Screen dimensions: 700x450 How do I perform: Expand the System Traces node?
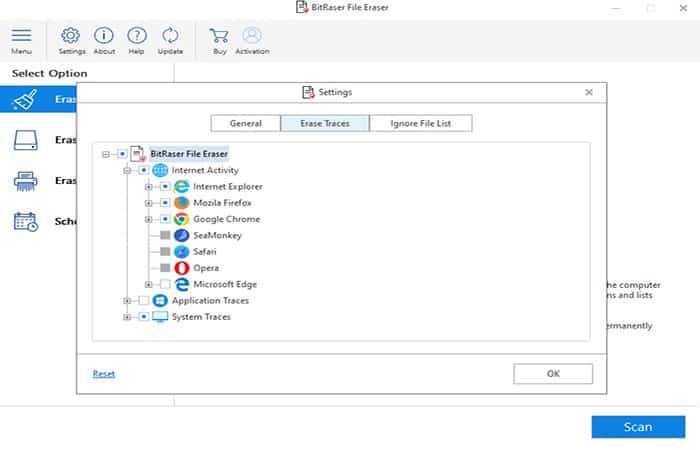tap(127, 317)
